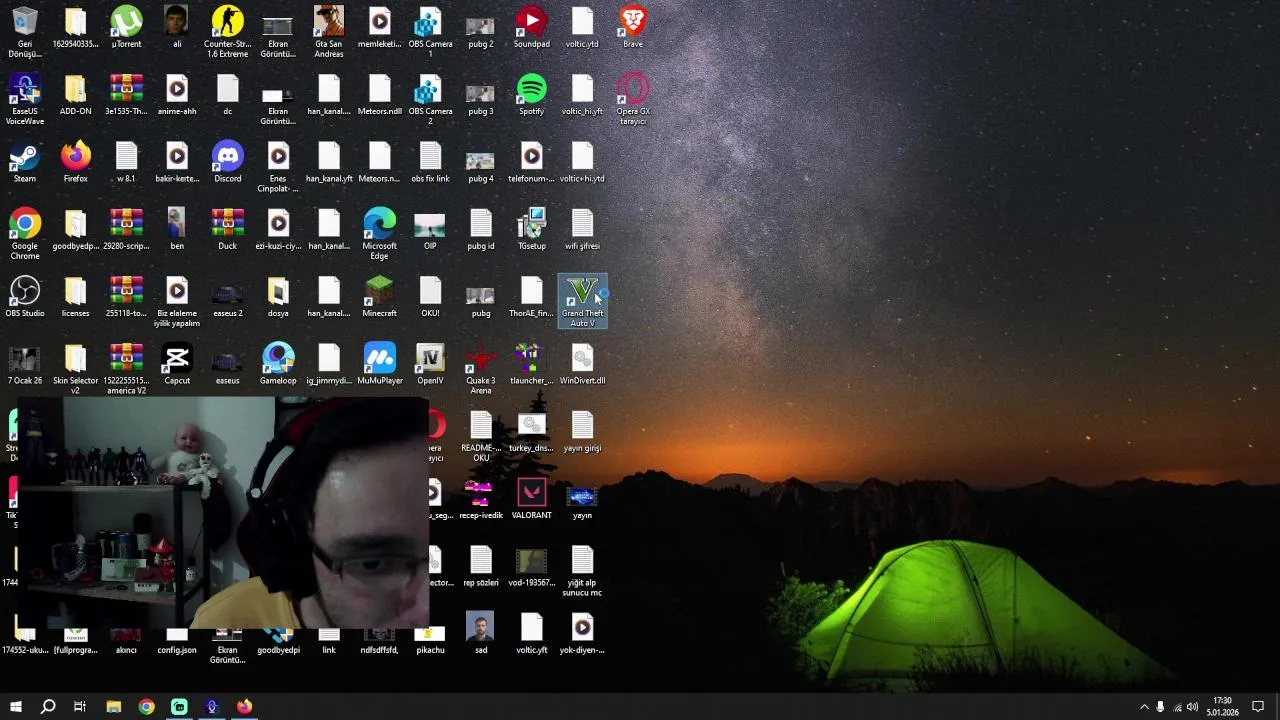
Task: Open the tray volume control
Action: 1193,707
